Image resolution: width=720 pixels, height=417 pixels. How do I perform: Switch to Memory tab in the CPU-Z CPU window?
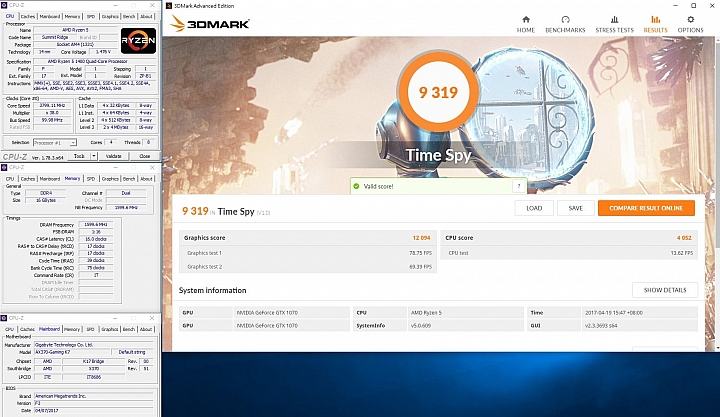point(72,17)
